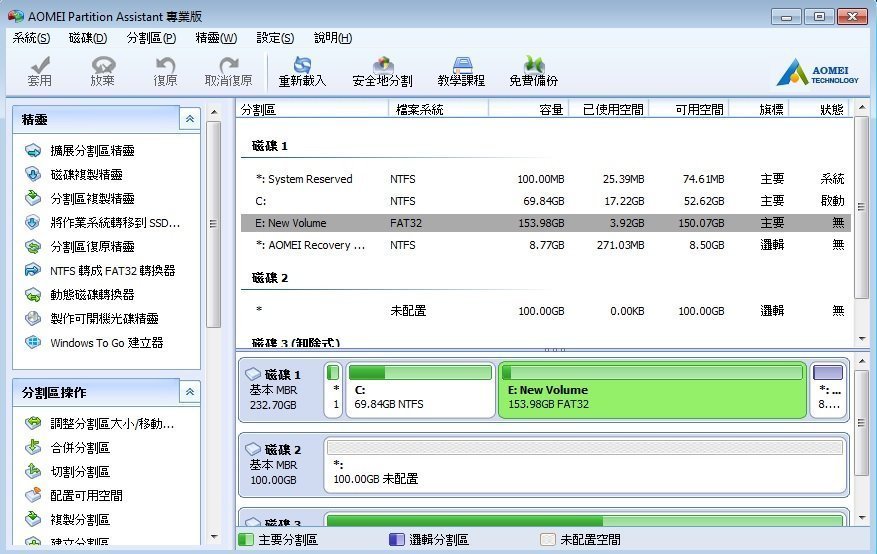Open the 磁碟(D) menu
This screenshot has width=877, height=554.
coord(88,38)
